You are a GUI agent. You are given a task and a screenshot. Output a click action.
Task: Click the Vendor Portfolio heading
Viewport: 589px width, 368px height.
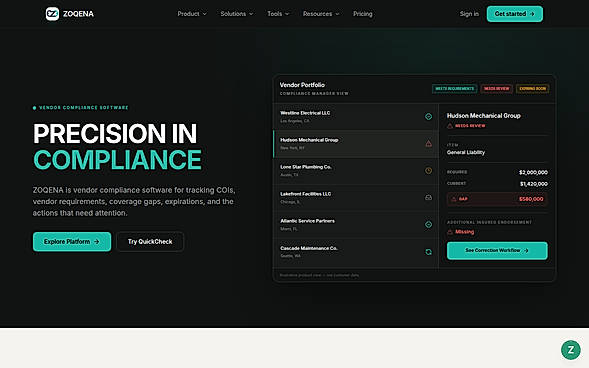click(x=302, y=85)
